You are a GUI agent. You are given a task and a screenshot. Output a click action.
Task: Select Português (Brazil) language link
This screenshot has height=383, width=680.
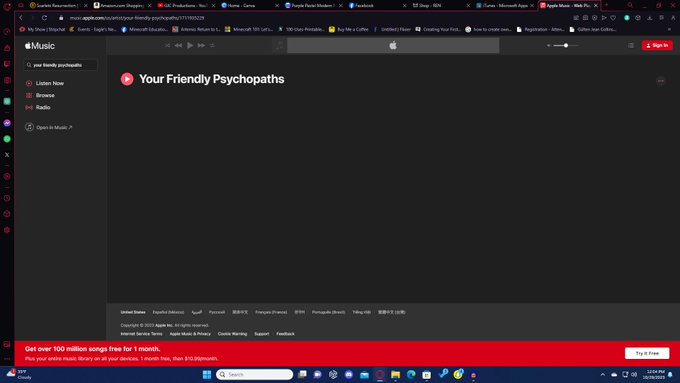click(329, 312)
